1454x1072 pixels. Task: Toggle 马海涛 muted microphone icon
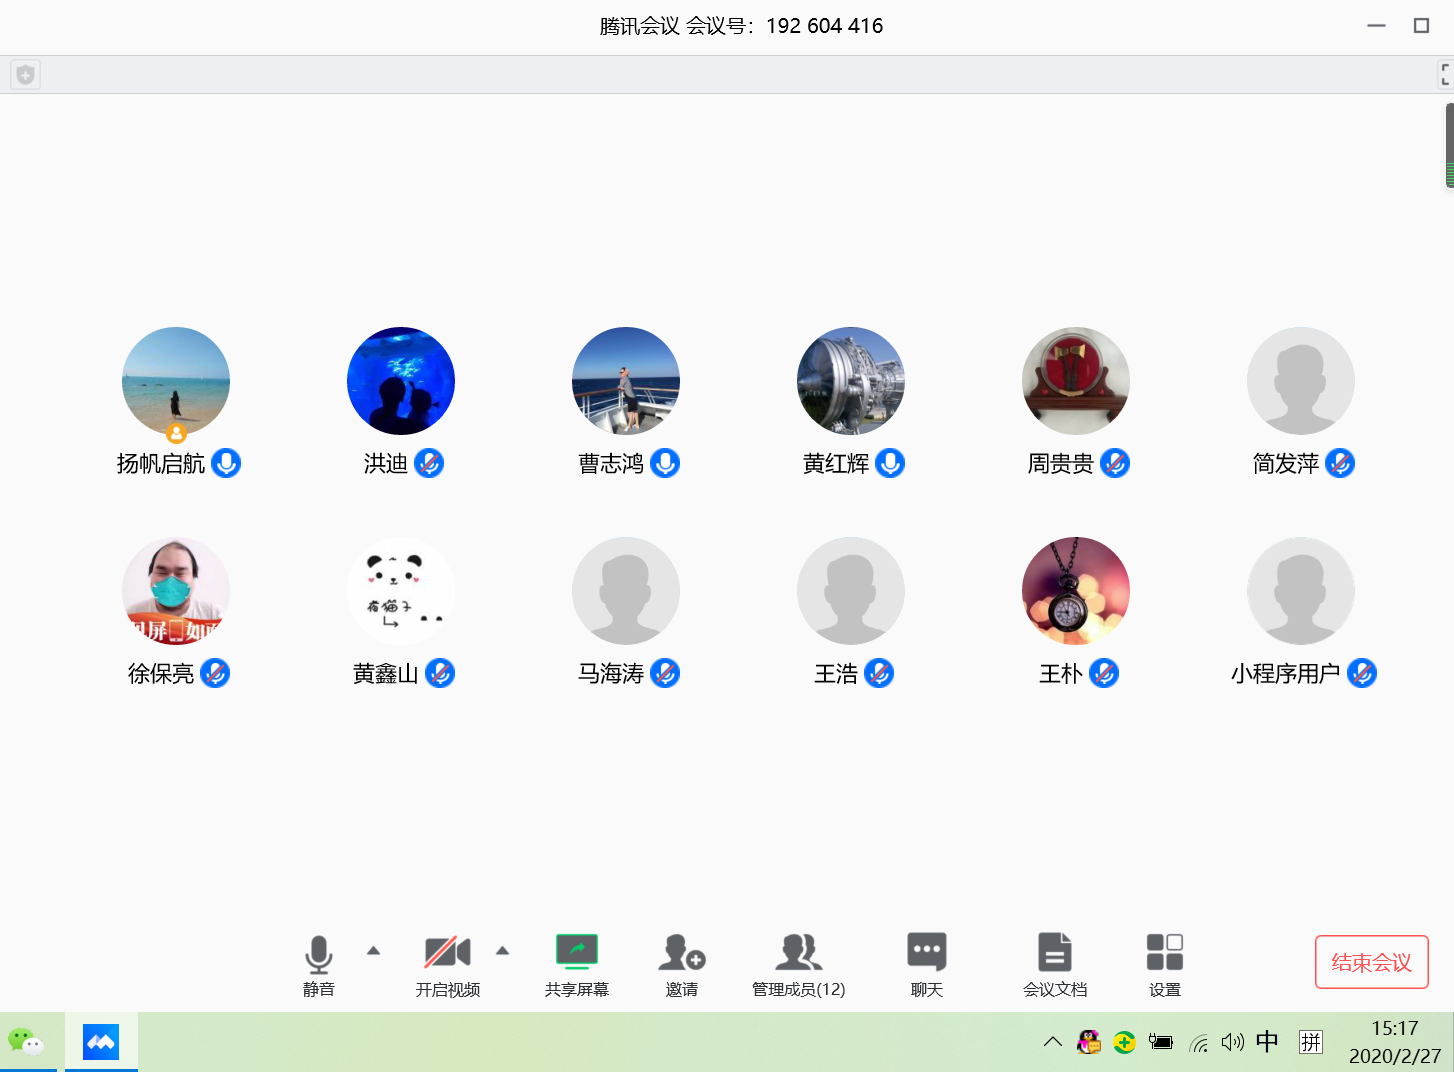click(665, 673)
